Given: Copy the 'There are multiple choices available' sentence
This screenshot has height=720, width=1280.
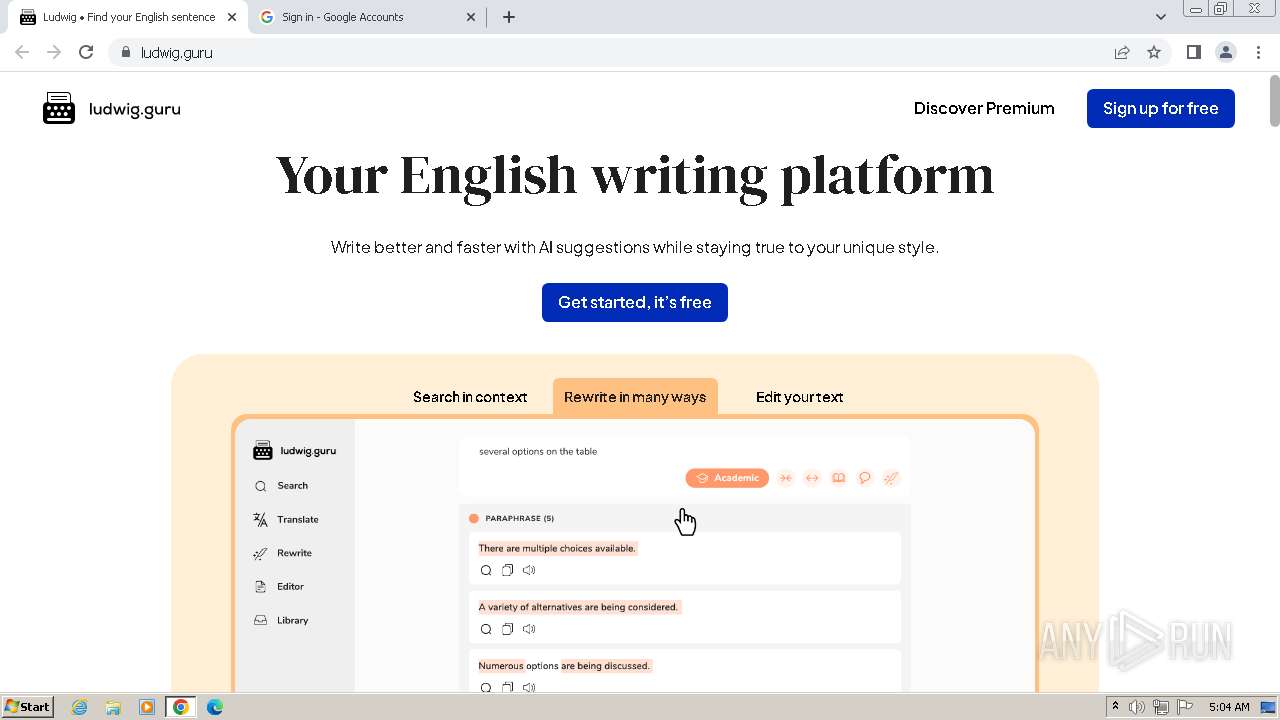Looking at the screenshot, I should [x=507, y=570].
